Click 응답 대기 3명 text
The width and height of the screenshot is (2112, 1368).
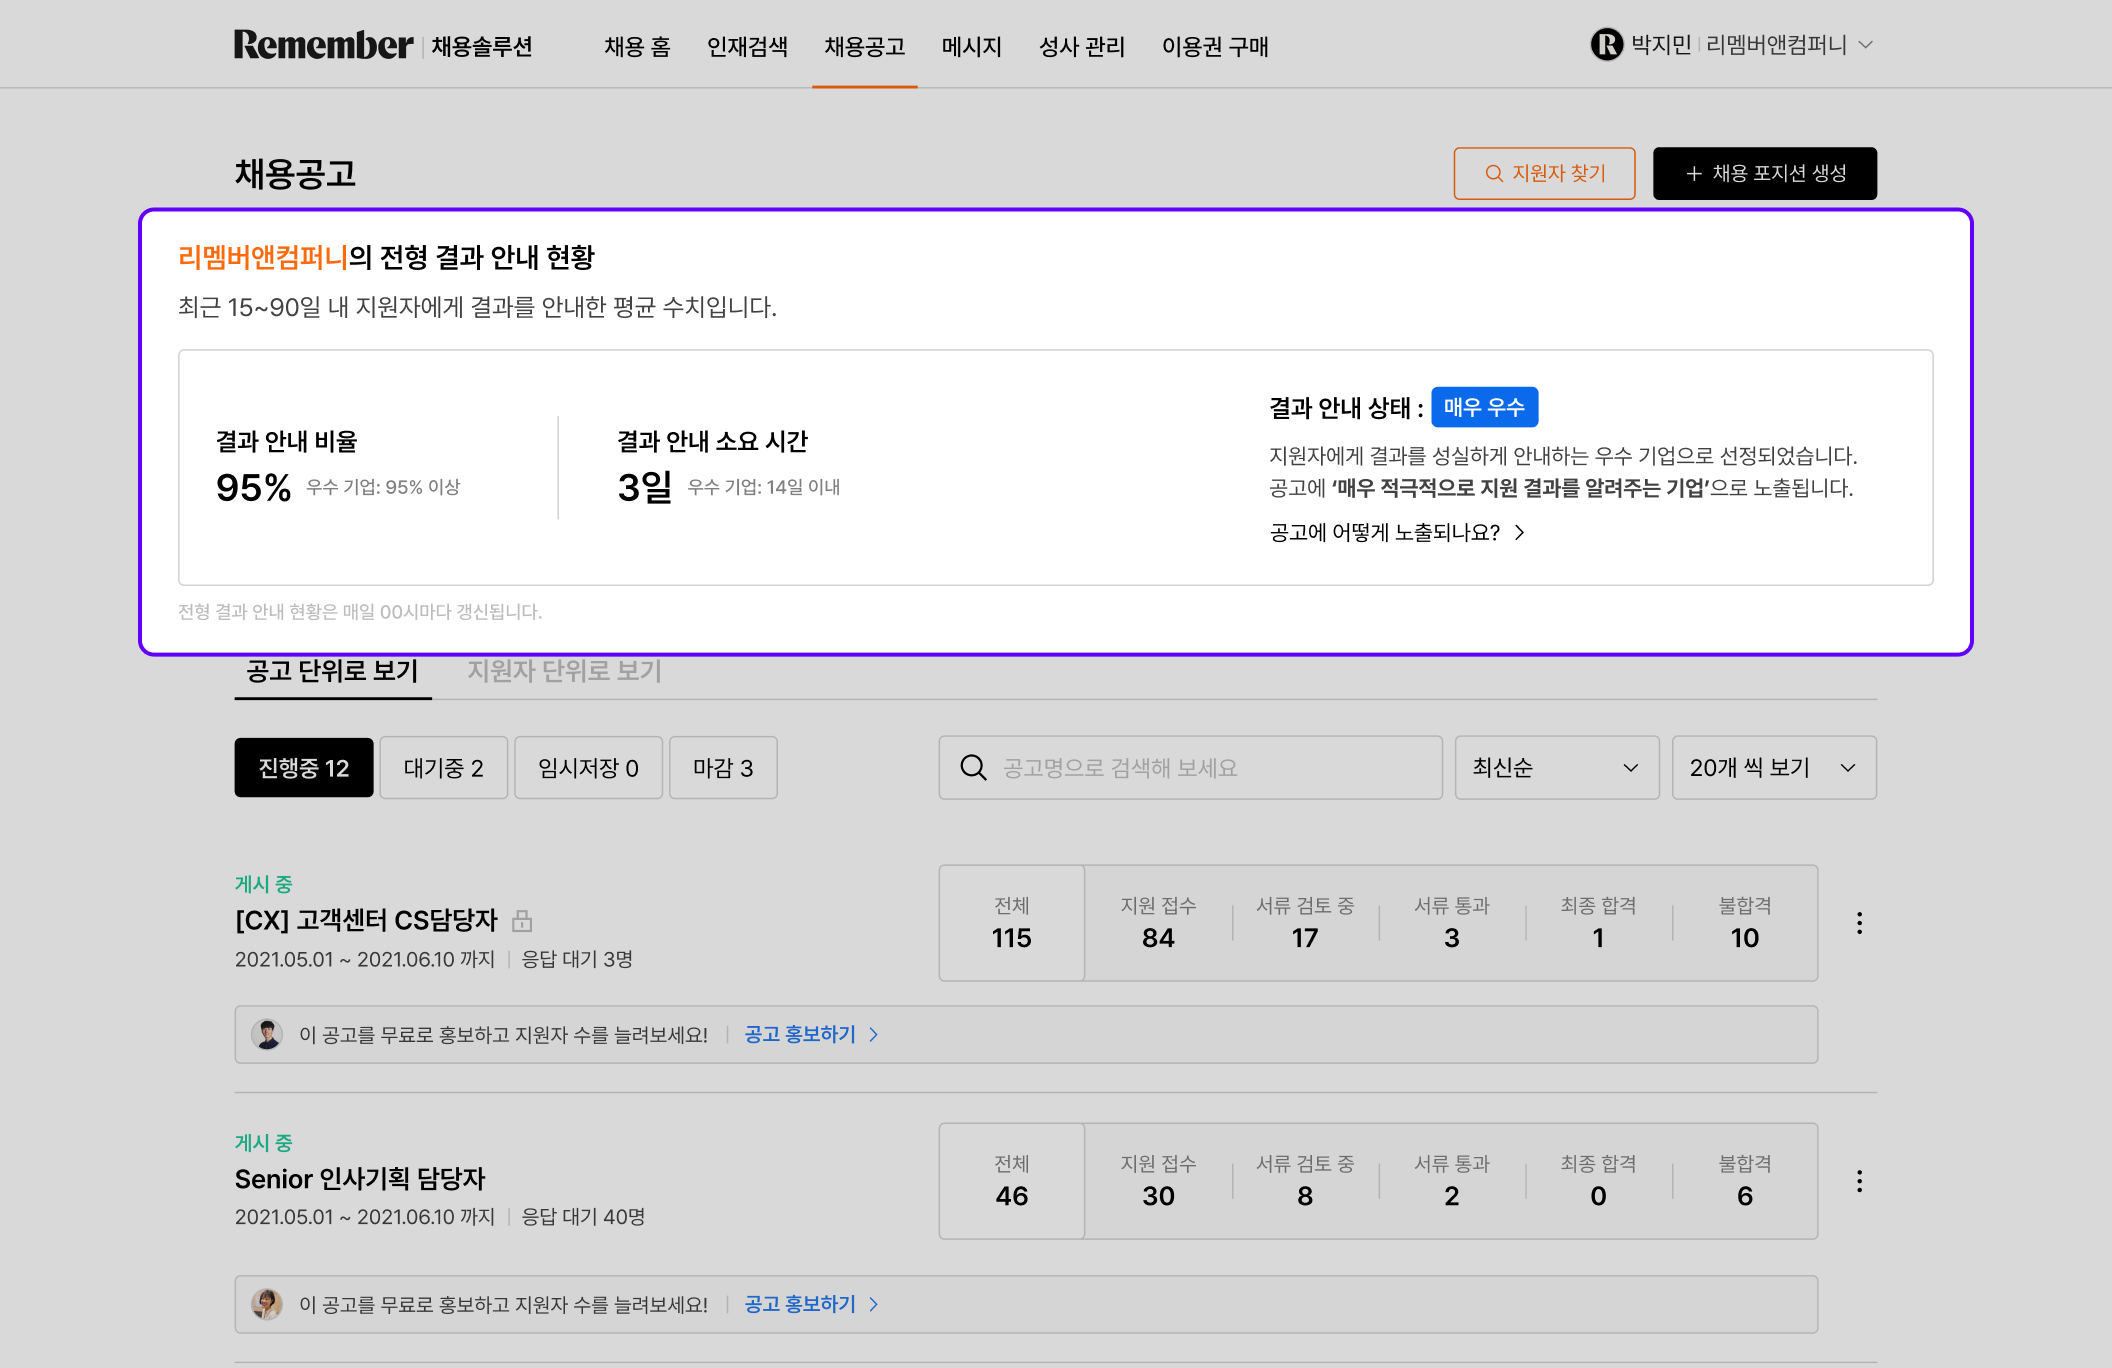577,959
